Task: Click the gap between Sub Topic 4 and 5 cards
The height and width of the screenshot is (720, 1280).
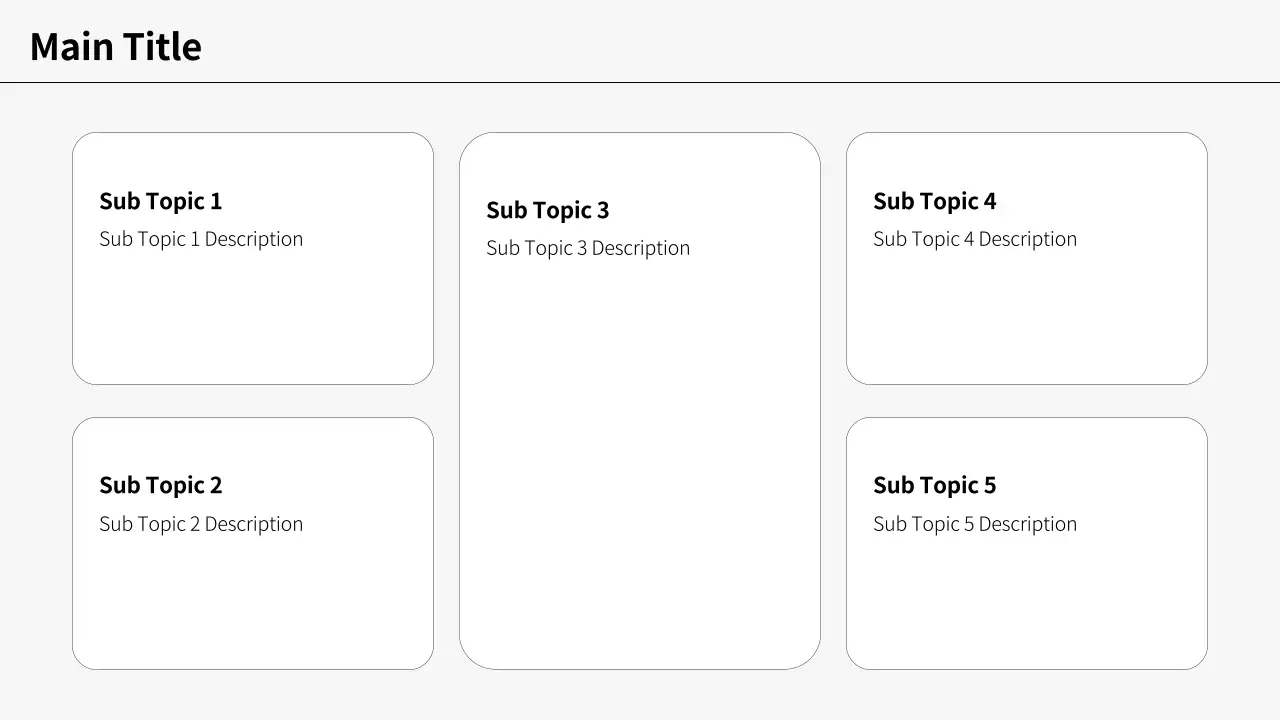Action: [x=1026, y=401]
